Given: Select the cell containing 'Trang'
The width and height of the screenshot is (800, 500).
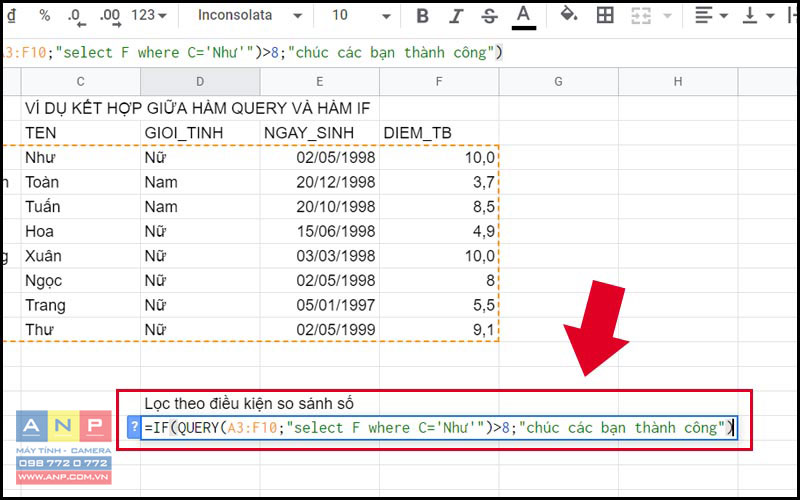Looking at the screenshot, I should coord(81,305).
